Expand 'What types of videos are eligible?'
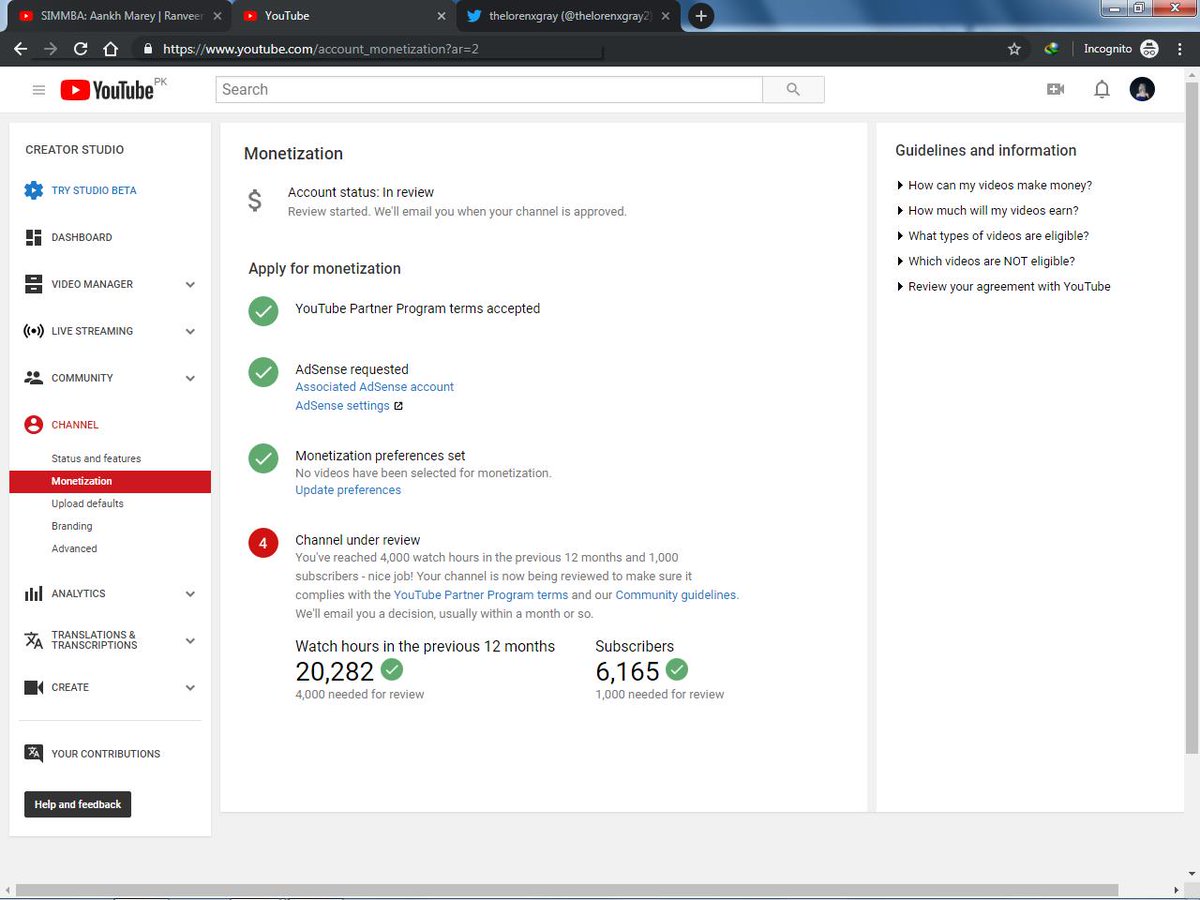1200x900 pixels. [992, 236]
